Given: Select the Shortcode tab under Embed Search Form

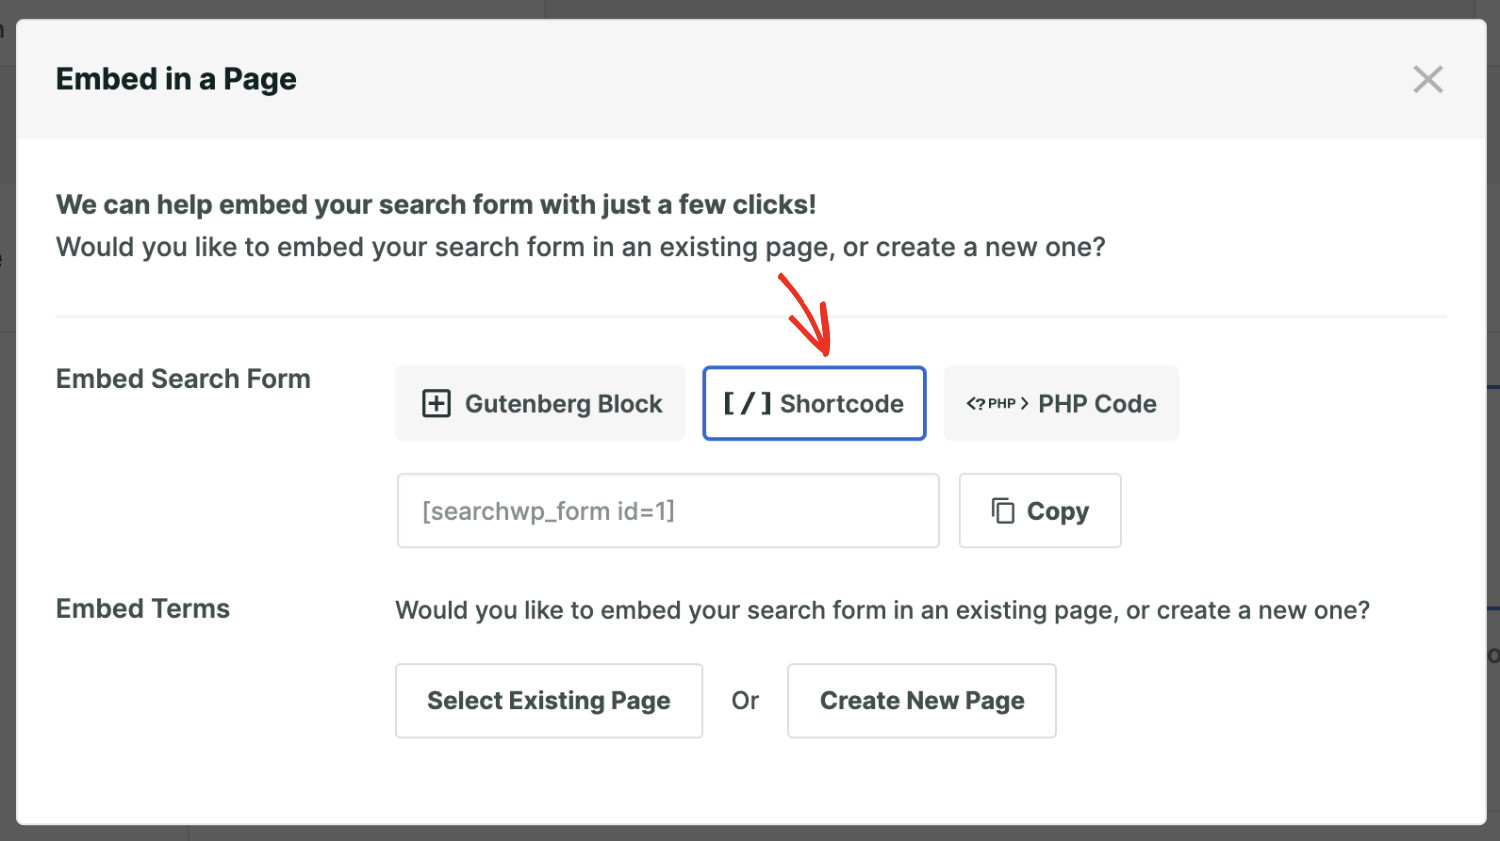Looking at the screenshot, I should [814, 403].
